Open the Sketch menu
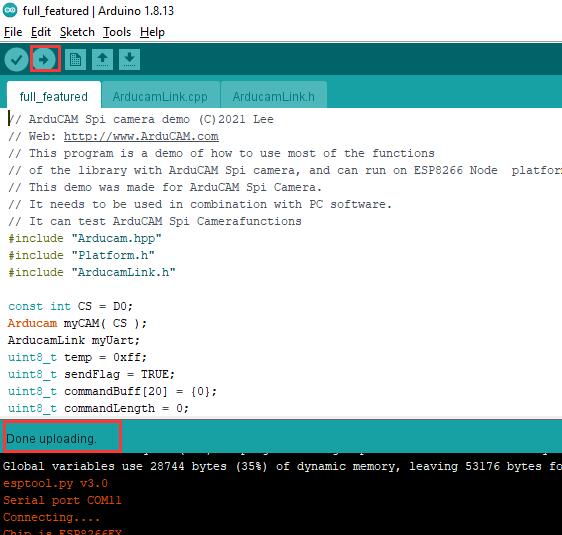This screenshot has height=535, width=562. tap(77, 32)
